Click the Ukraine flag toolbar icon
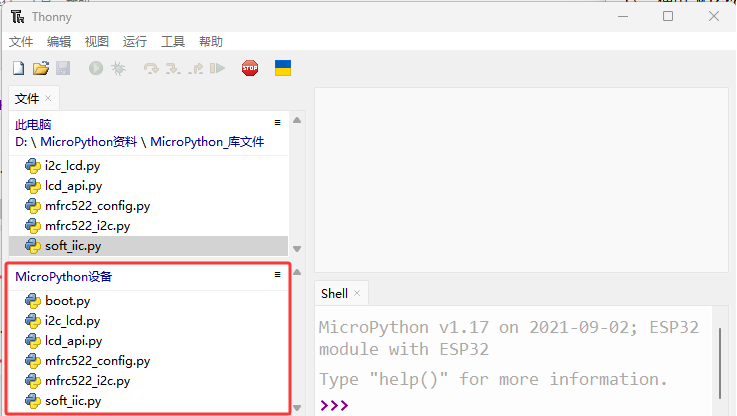 283,68
